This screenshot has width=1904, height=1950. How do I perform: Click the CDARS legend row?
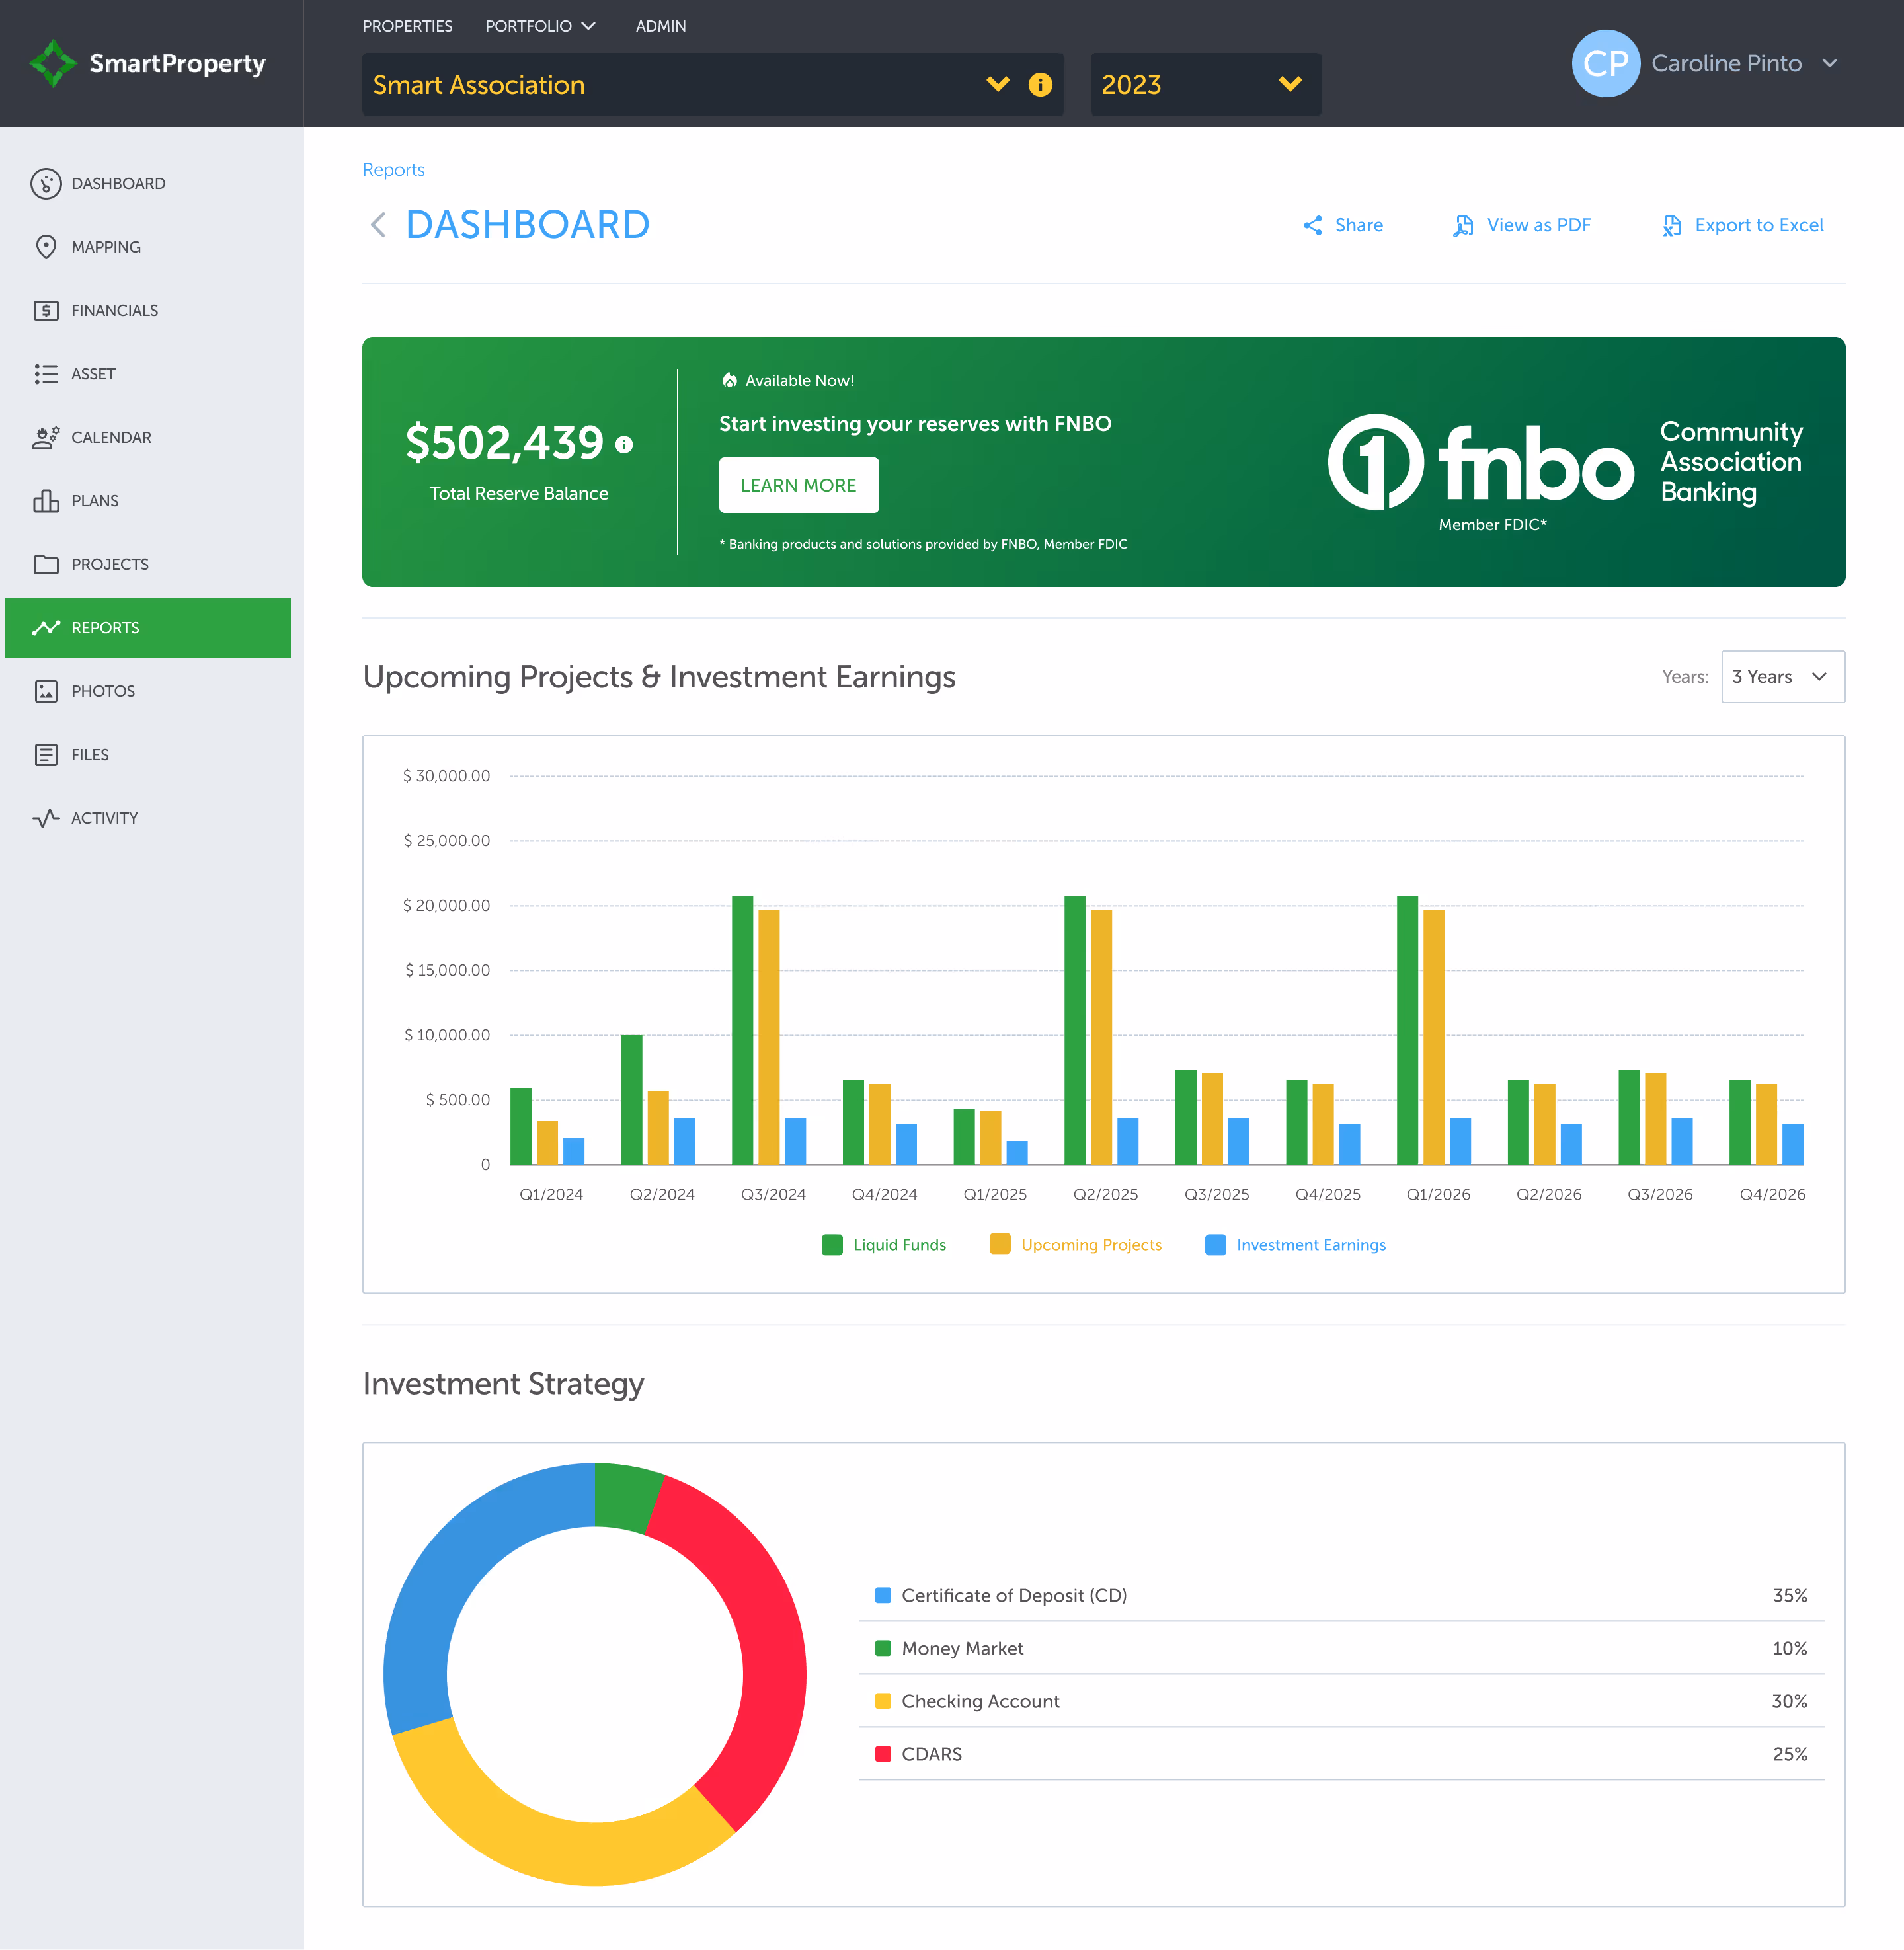tap(1341, 1755)
